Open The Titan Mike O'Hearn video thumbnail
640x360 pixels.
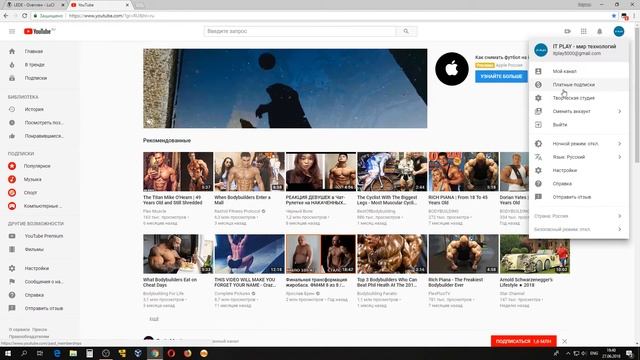coord(178,171)
